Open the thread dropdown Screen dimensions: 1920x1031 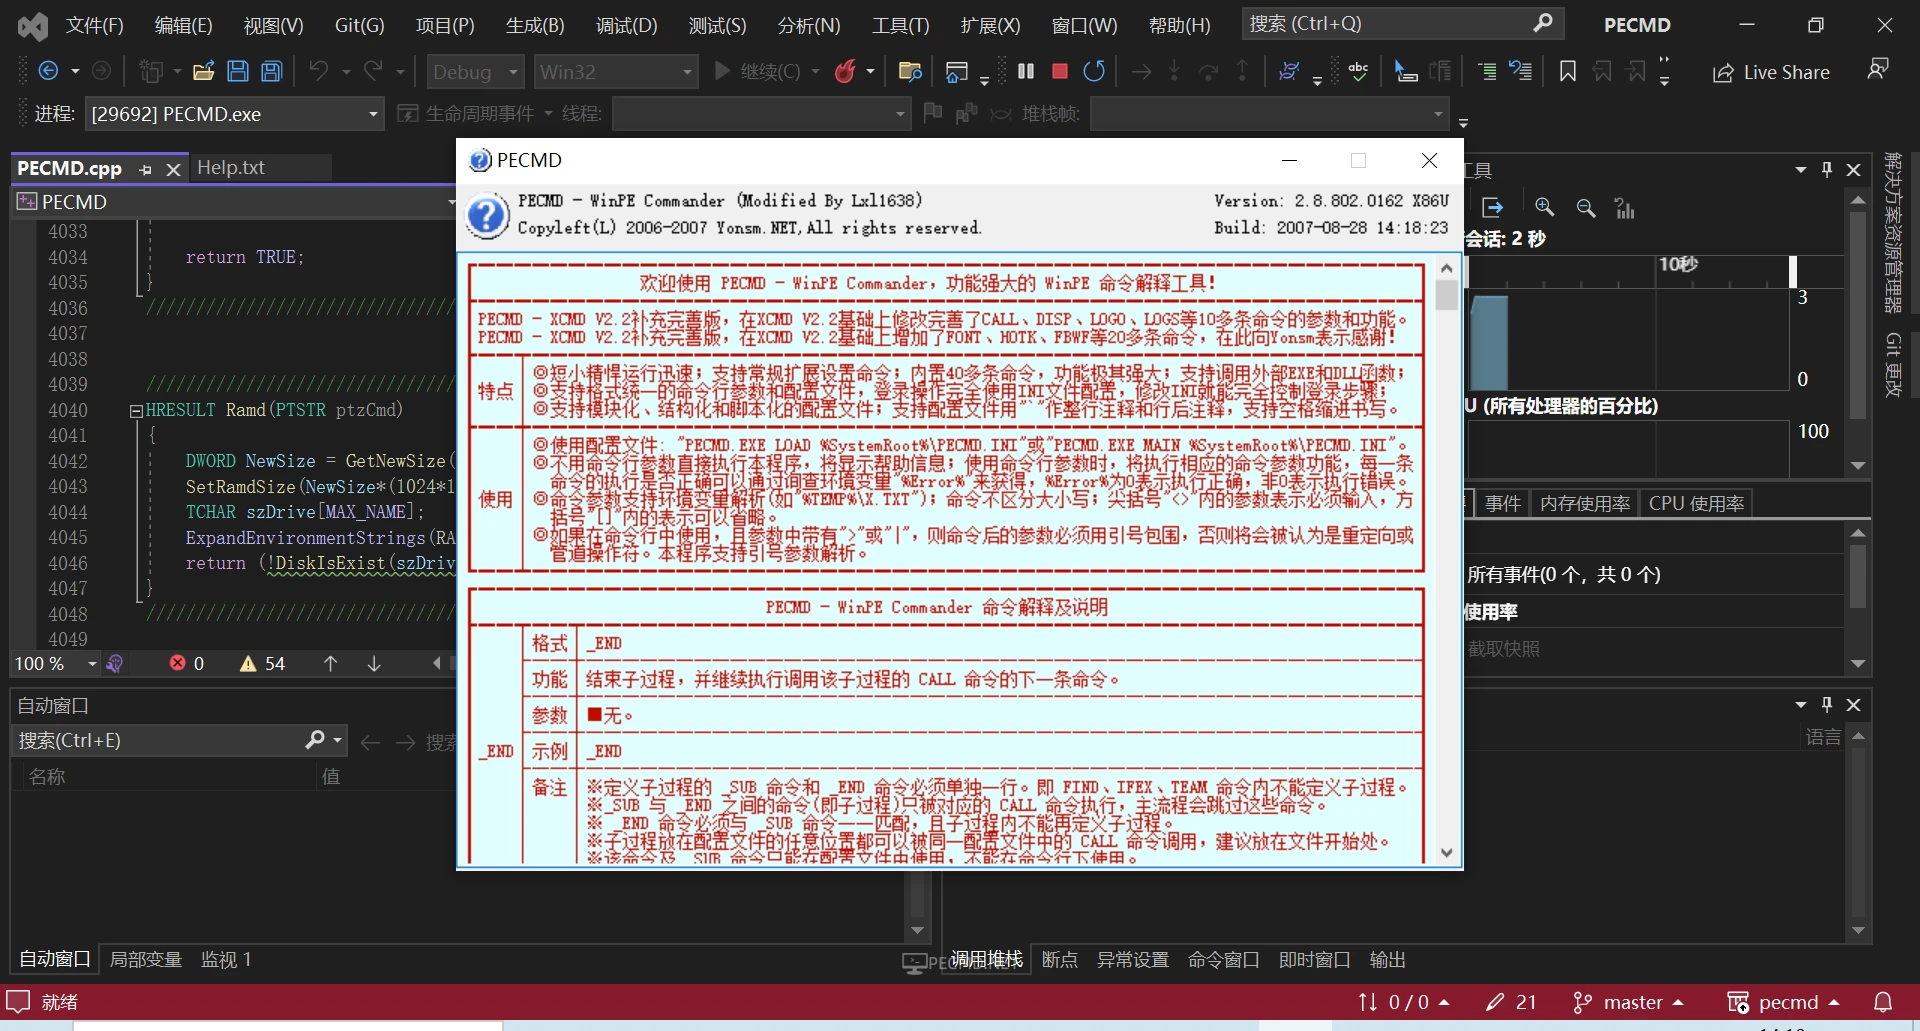coord(761,114)
